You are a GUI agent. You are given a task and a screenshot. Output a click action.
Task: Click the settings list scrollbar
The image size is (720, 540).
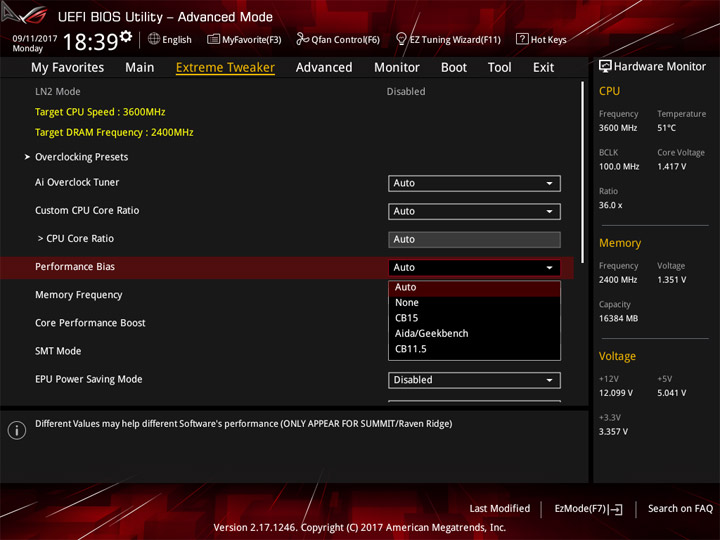[x=582, y=172]
